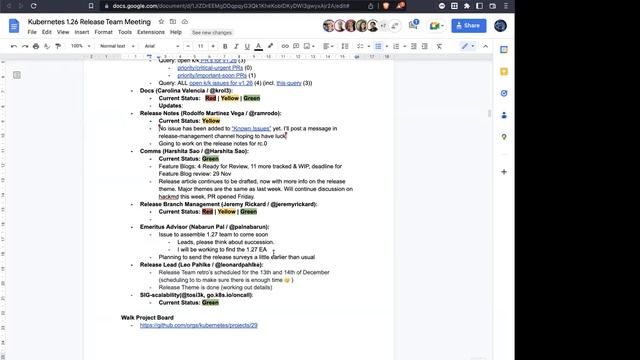Click See new changes button
The width and height of the screenshot is (640, 360).
(212, 32)
